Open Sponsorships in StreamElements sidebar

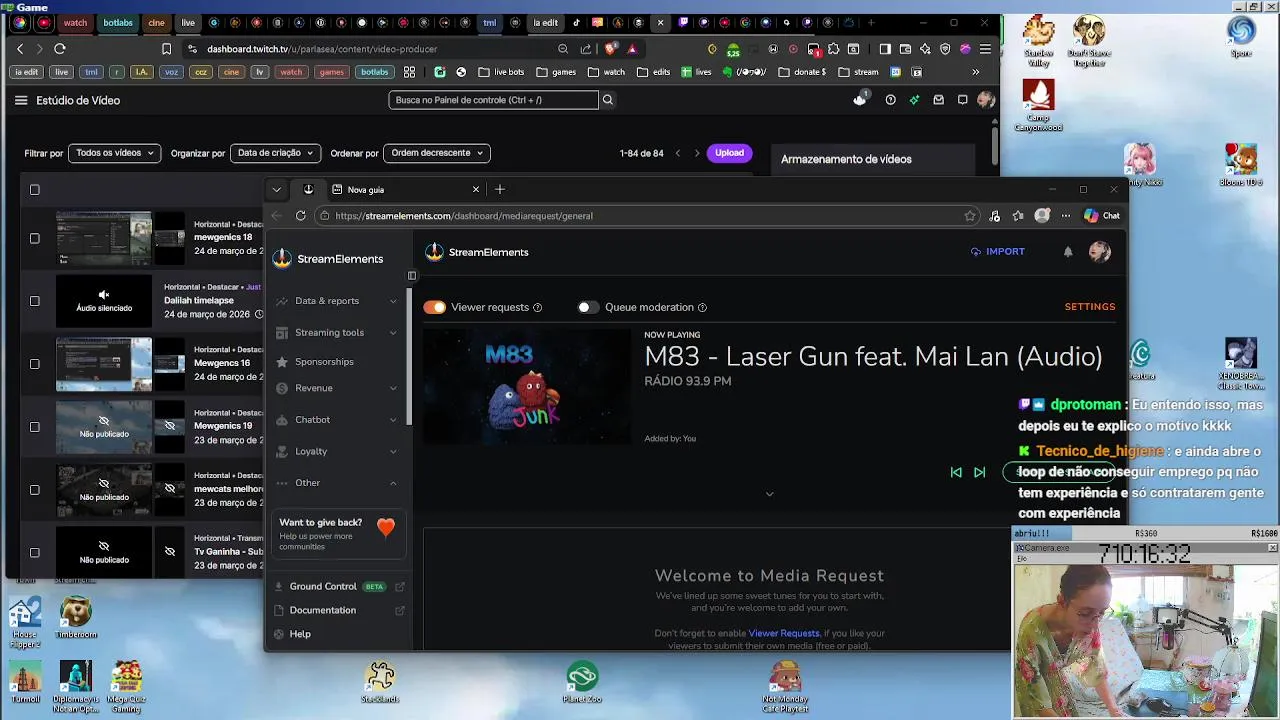click(x=324, y=362)
